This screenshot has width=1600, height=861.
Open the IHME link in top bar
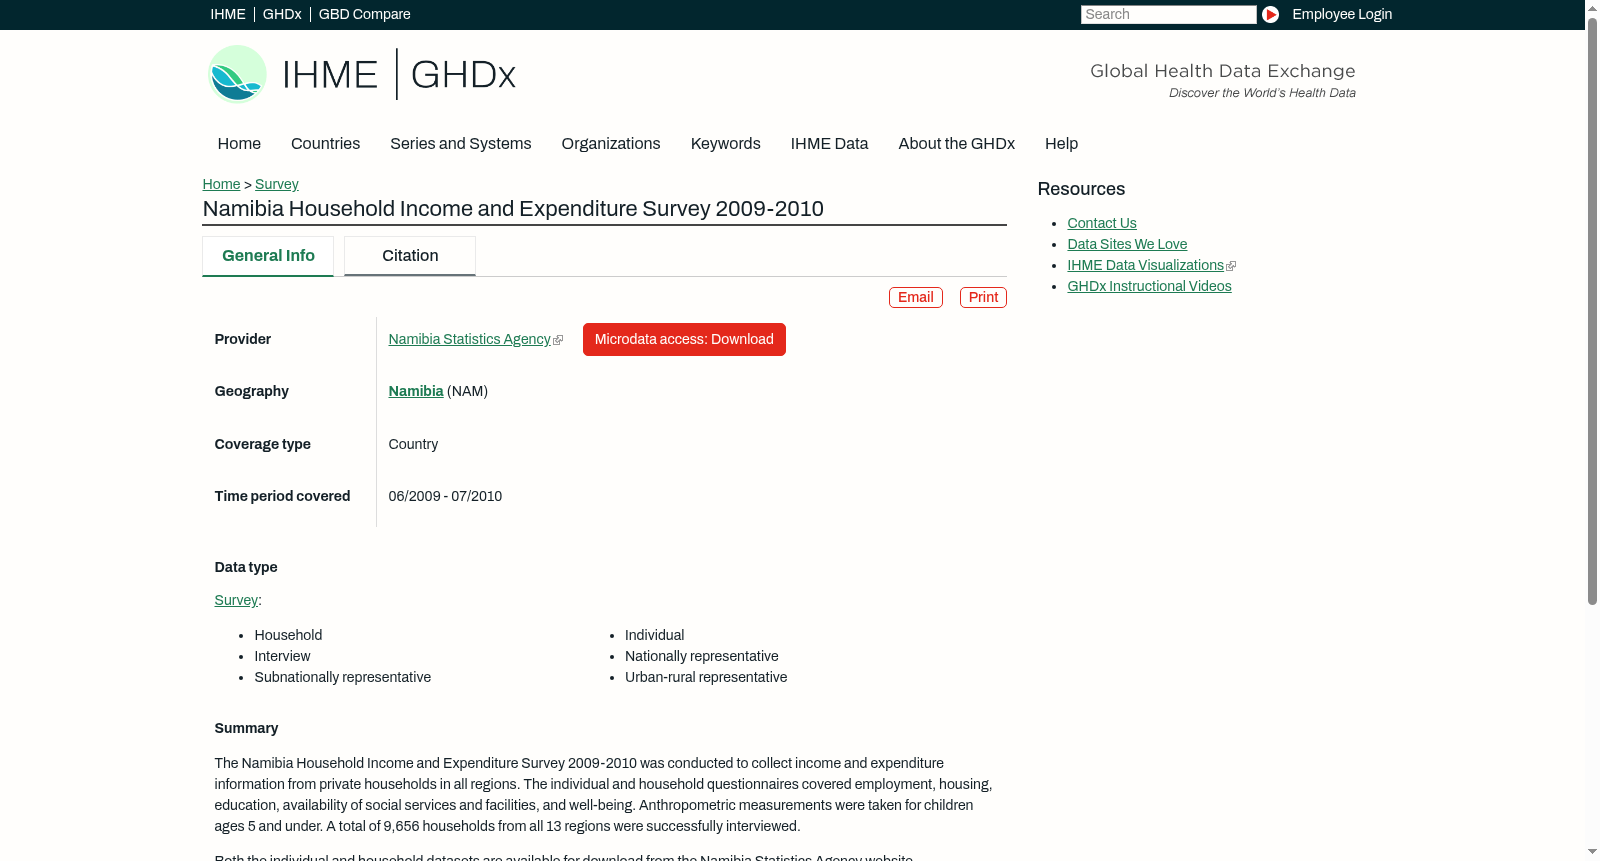[228, 14]
